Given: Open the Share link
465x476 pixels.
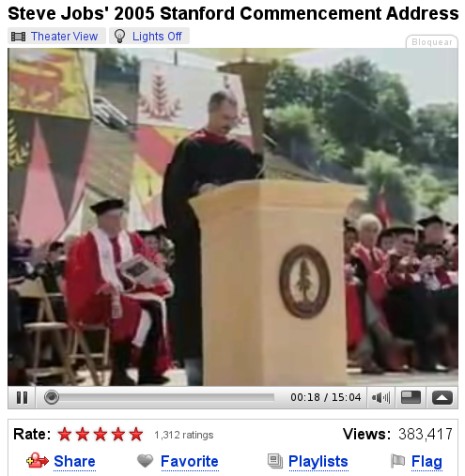Looking at the screenshot, I should [x=74, y=461].
